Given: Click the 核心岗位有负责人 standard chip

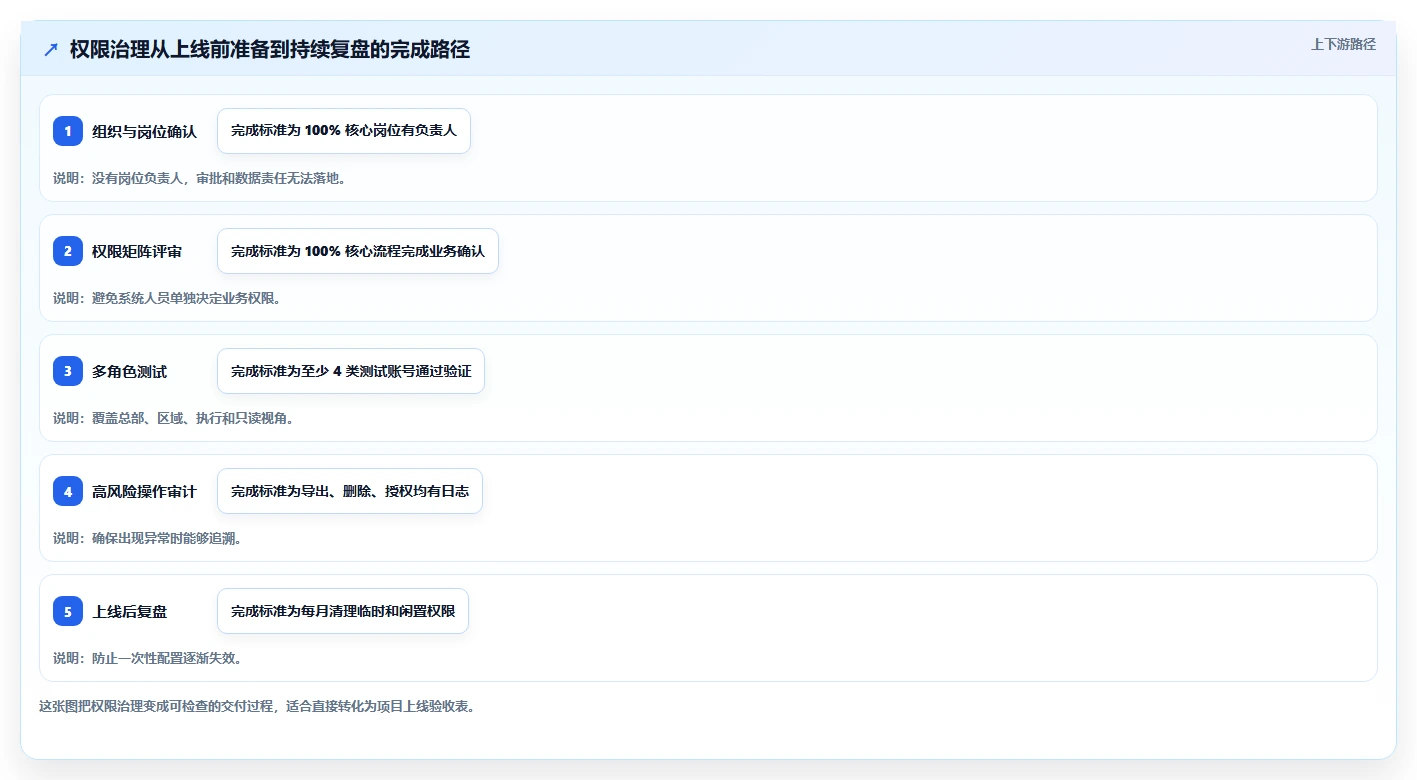Looking at the screenshot, I should [344, 131].
